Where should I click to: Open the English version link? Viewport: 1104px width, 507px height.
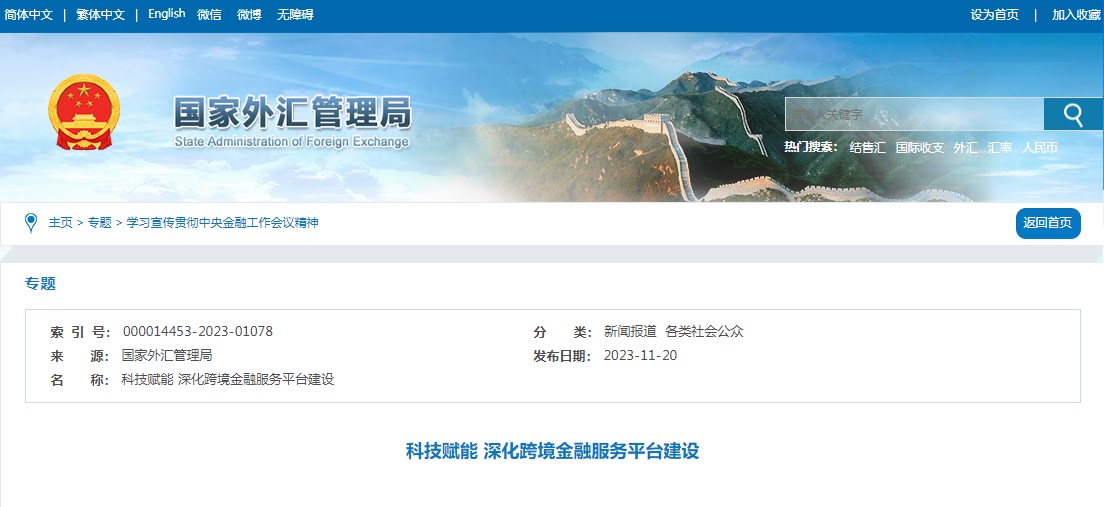click(x=167, y=14)
